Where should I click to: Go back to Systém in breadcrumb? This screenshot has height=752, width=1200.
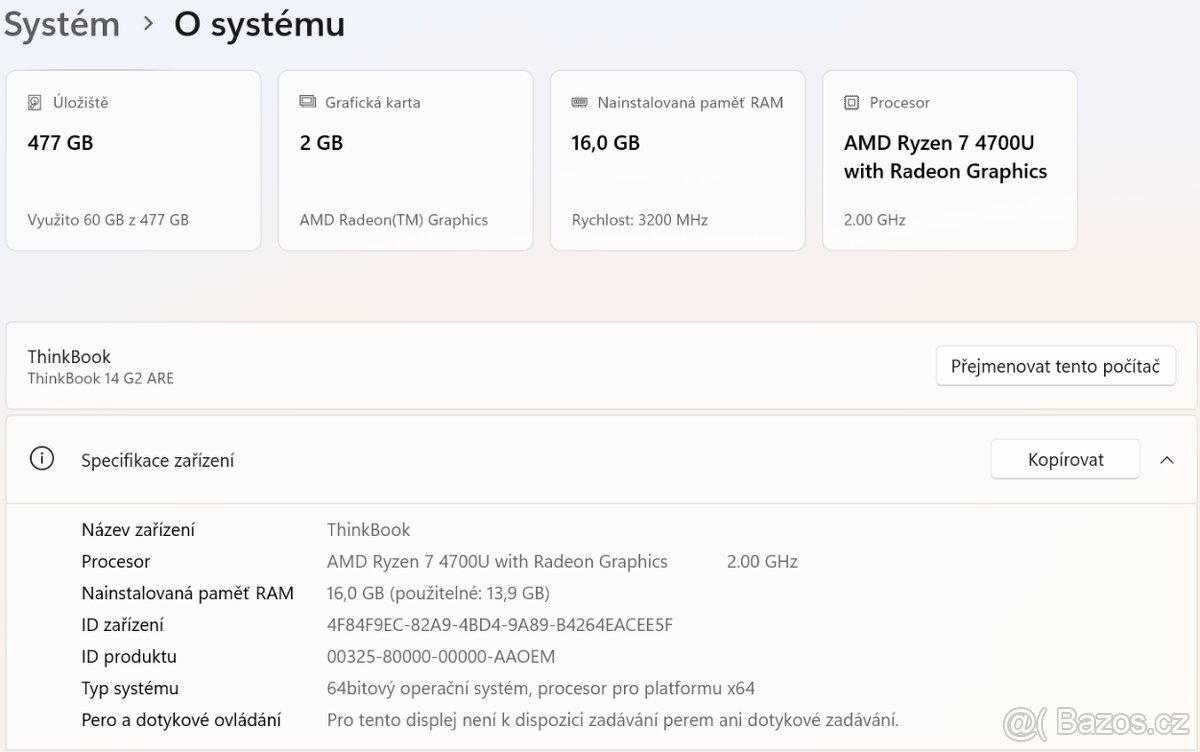[x=62, y=24]
